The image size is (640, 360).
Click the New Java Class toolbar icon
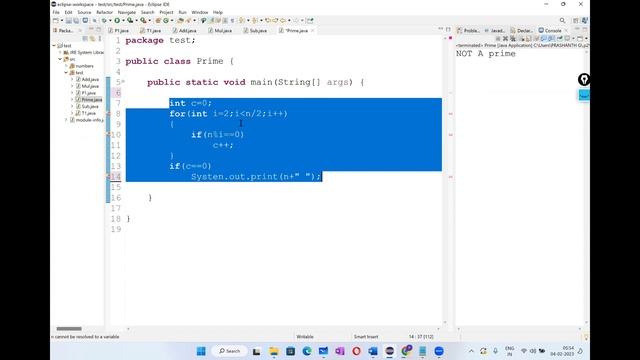point(166,20)
